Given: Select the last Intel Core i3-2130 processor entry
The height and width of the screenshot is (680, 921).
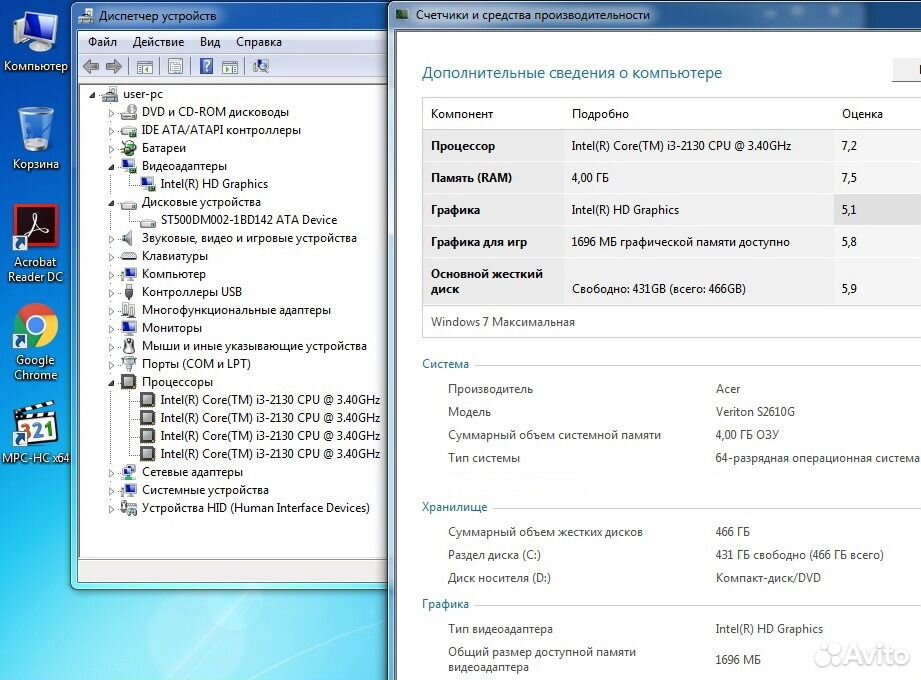Looking at the screenshot, I should (270, 454).
